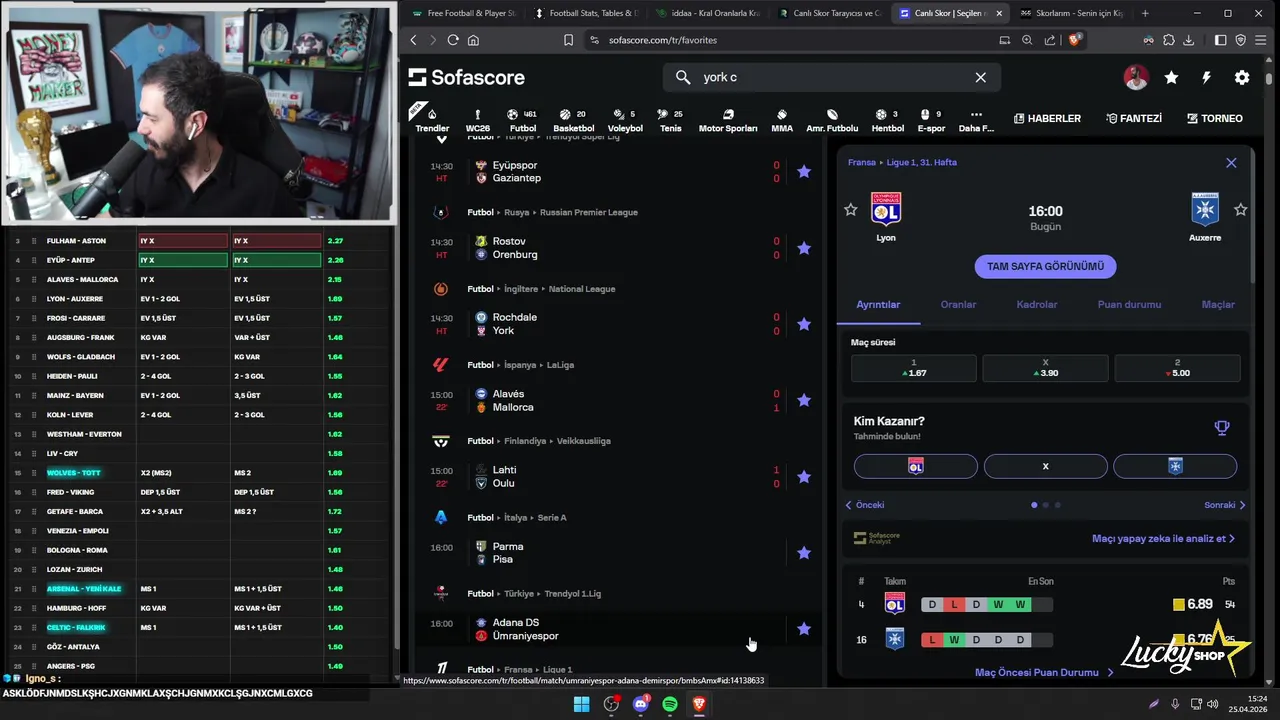Click the browser home button
This screenshot has width=1280, height=720.
click(x=473, y=40)
